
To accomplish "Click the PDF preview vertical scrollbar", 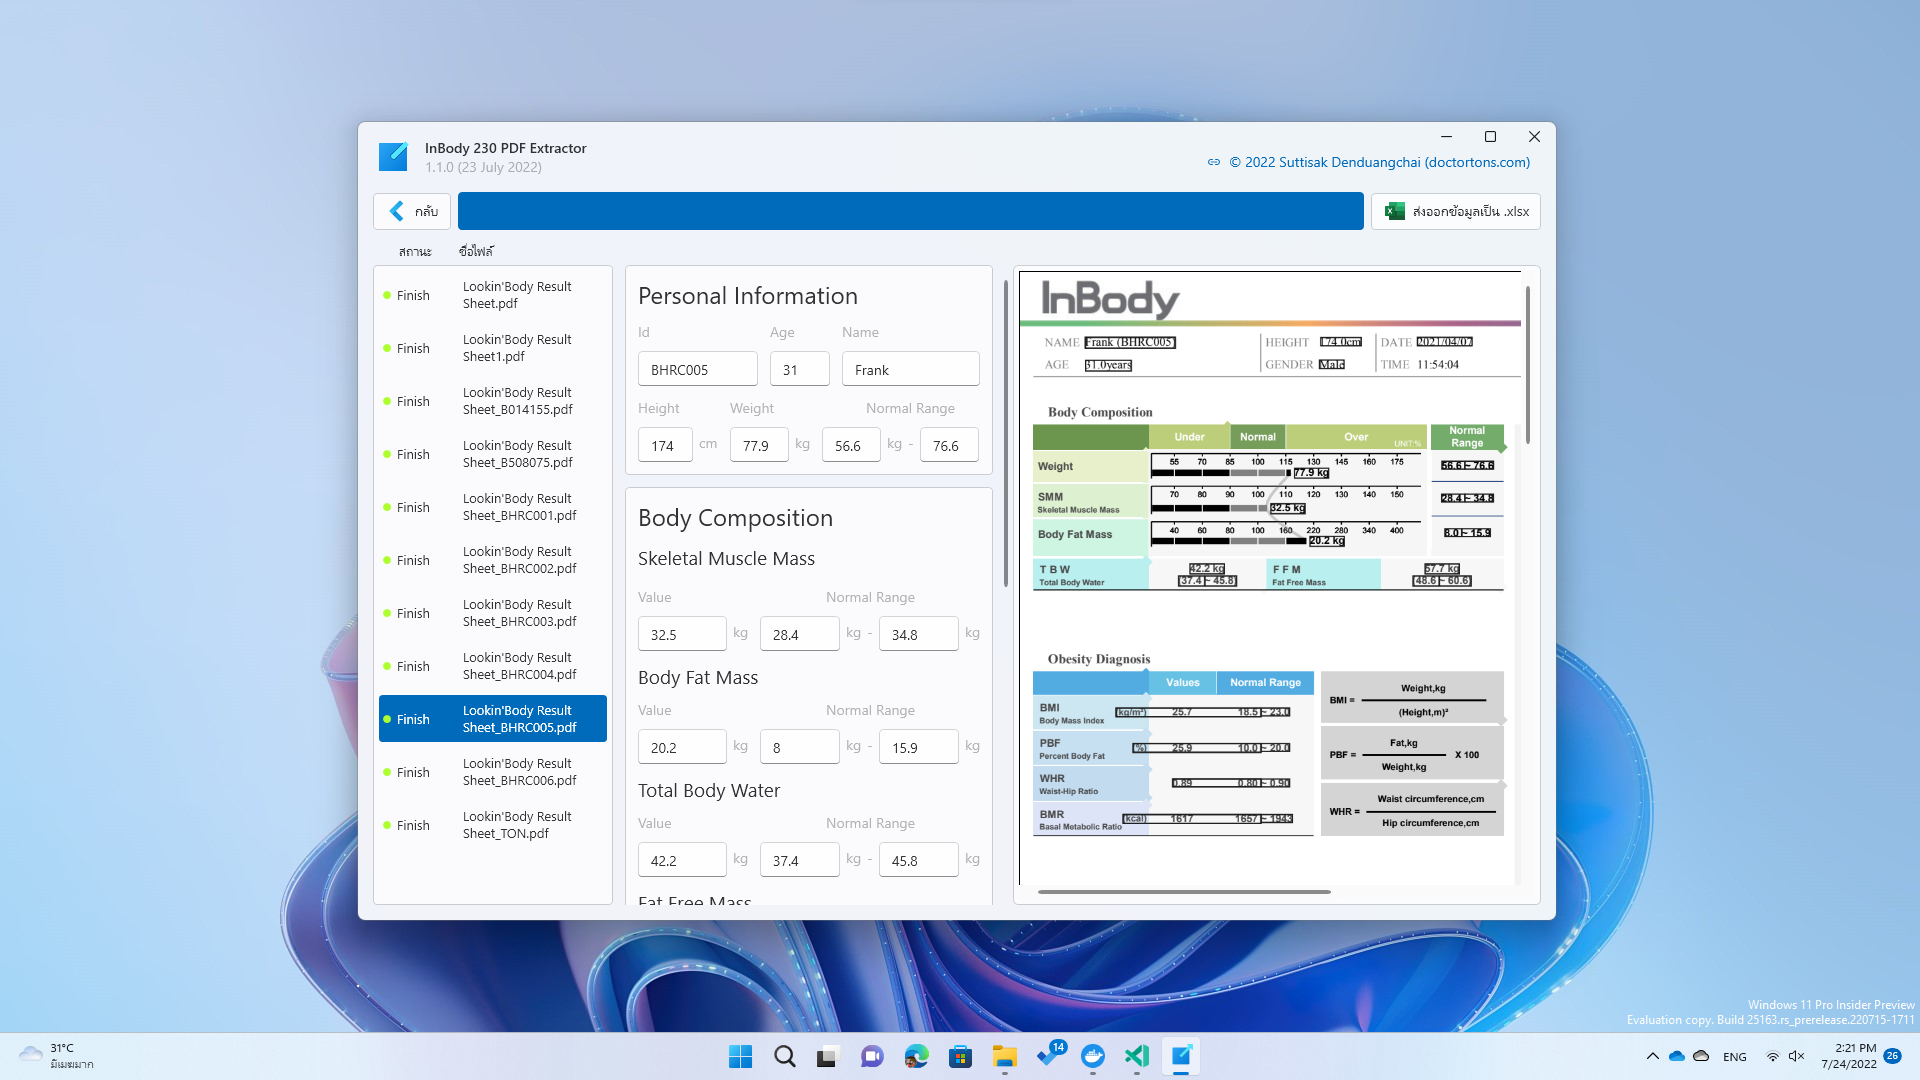I will 1527,365.
